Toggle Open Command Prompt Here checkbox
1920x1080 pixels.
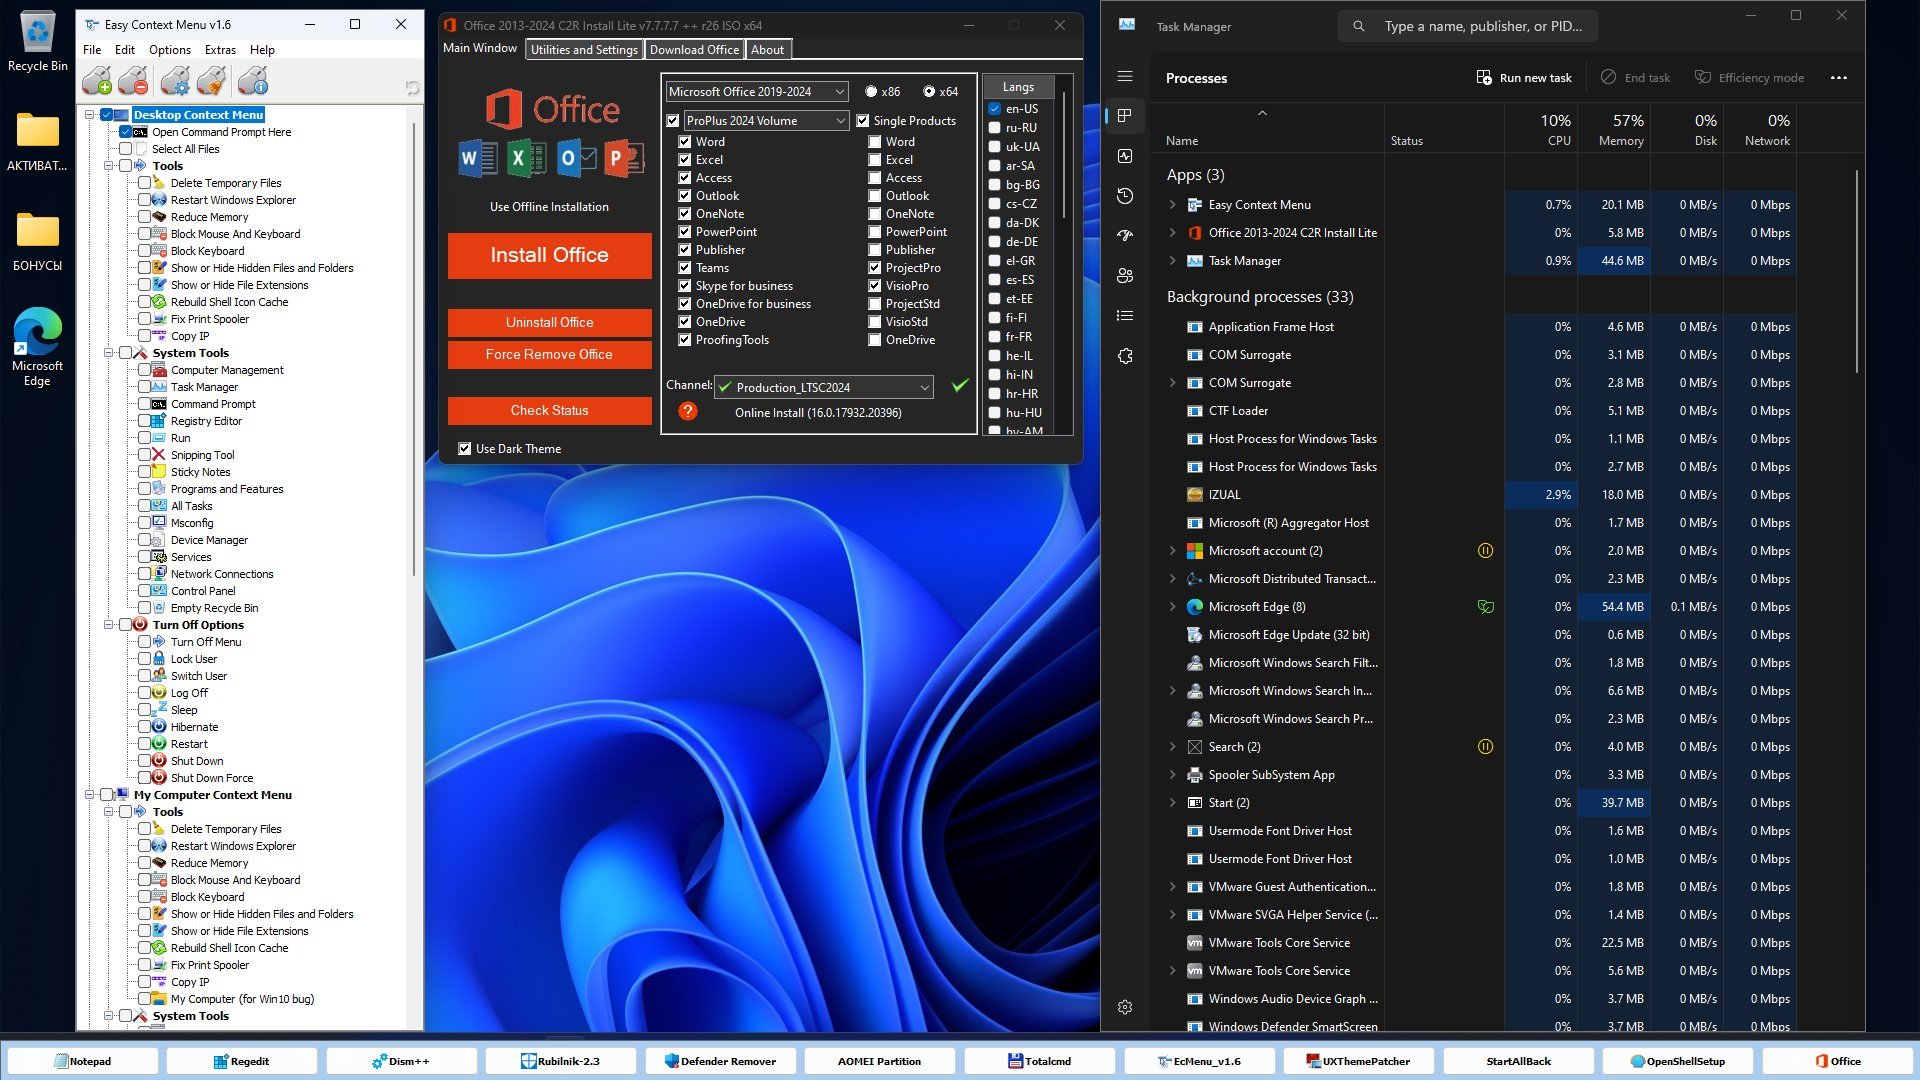click(x=125, y=132)
